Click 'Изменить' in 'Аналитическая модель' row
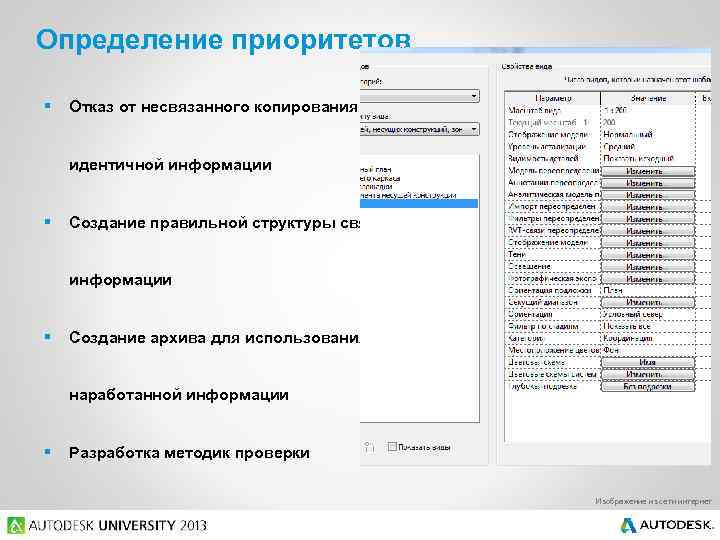Screen dimensions: 720x540 (648, 195)
